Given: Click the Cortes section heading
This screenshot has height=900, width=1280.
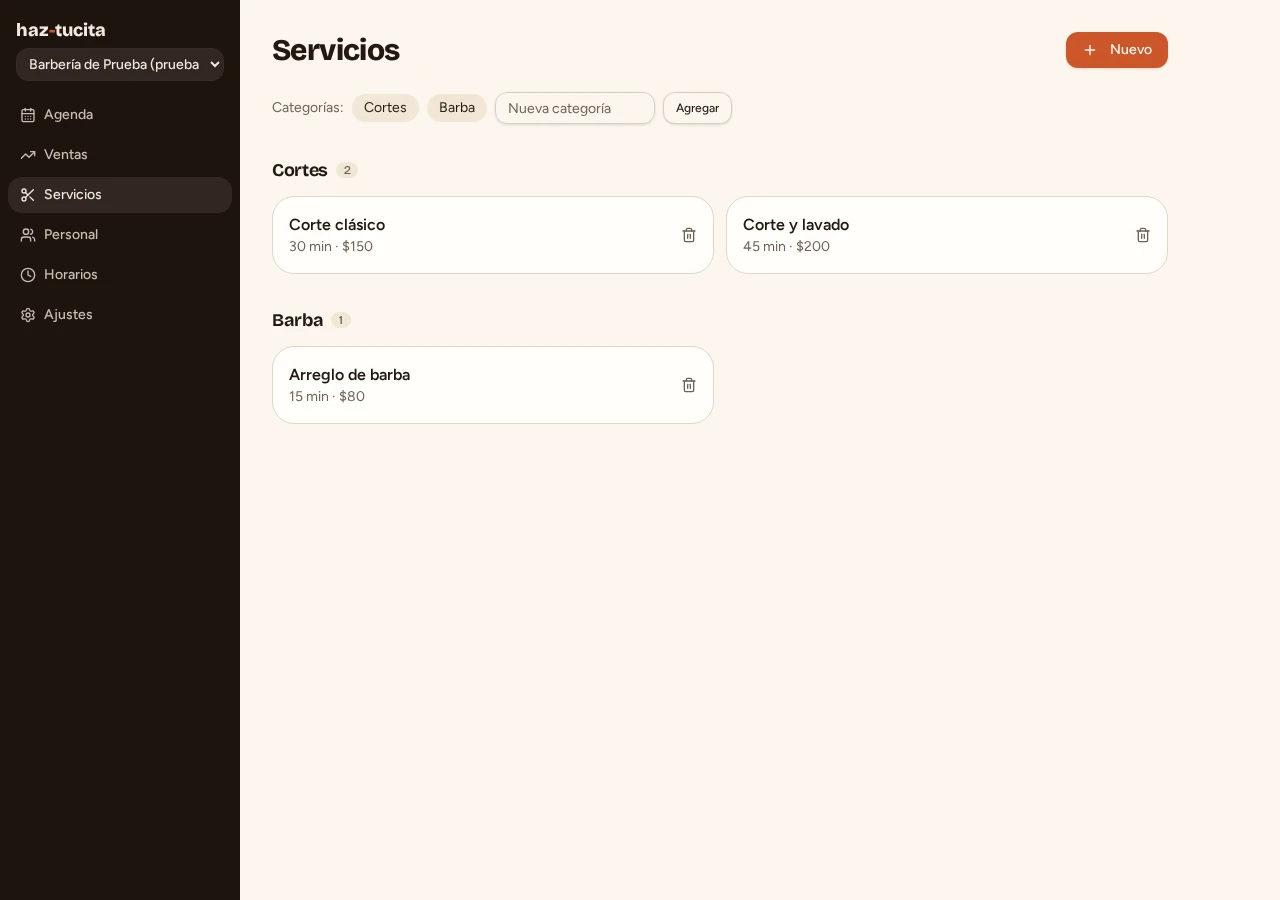Looking at the screenshot, I should 299,170.
